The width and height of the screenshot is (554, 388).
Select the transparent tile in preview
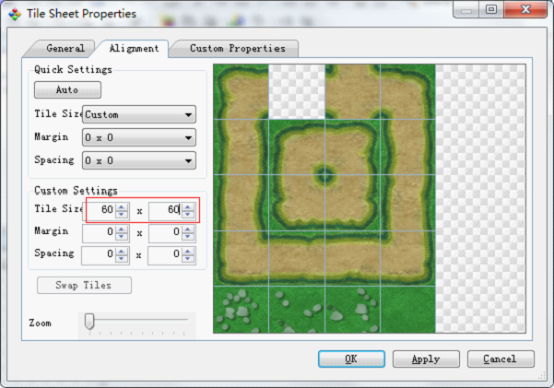pyautogui.click(x=297, y=92)
